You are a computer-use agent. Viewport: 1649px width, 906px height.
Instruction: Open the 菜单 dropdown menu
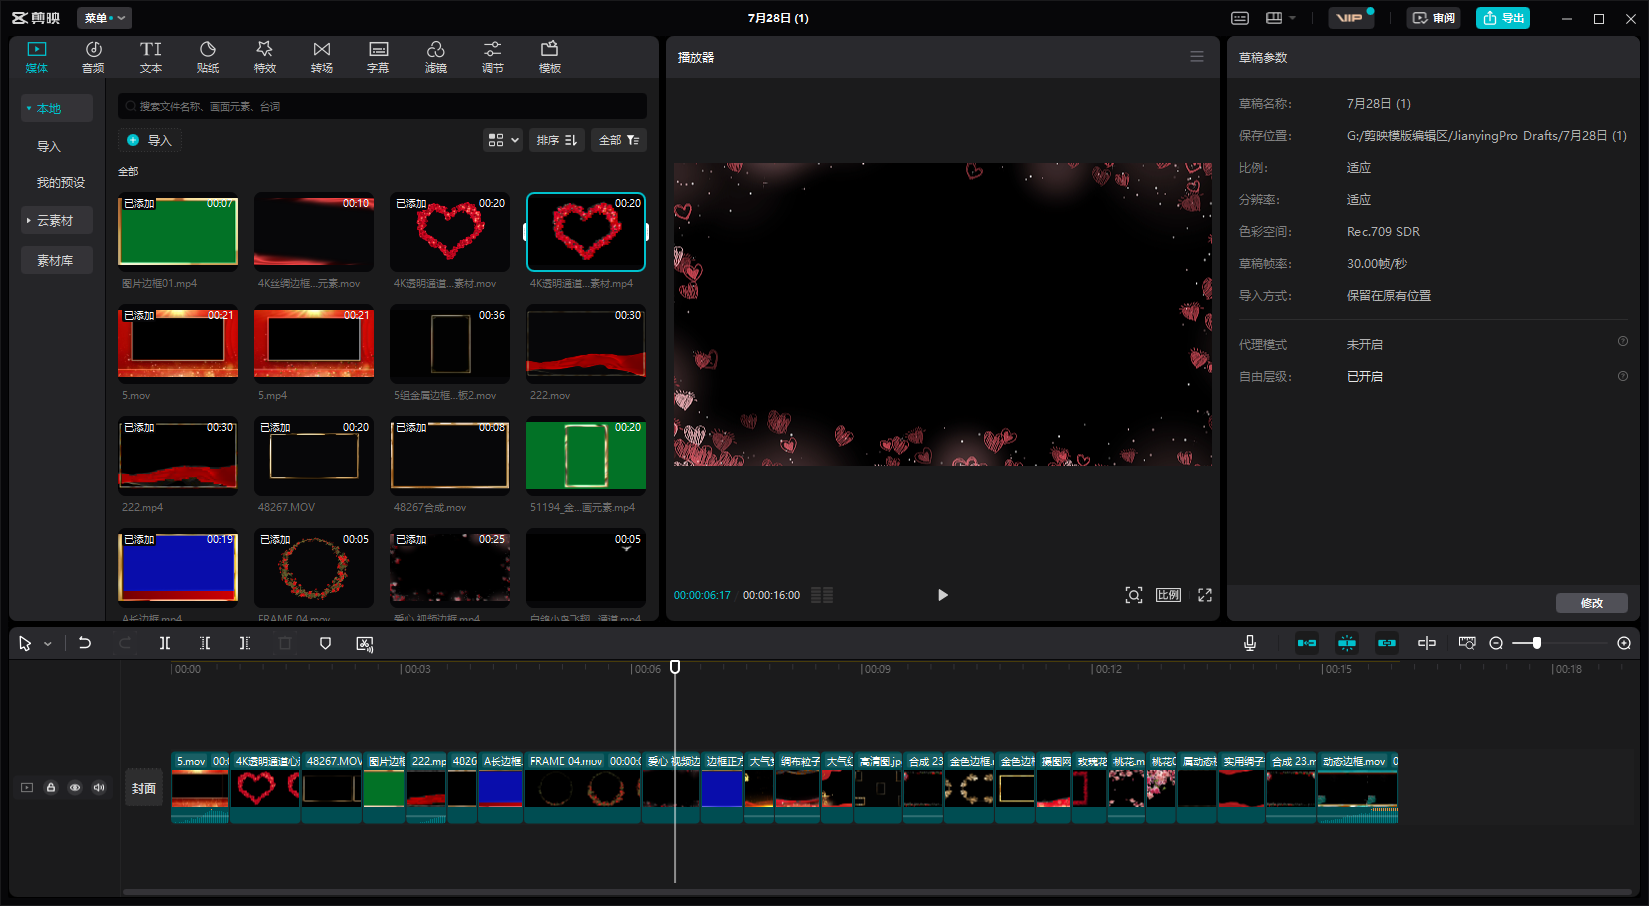click(x=104, y=18)
